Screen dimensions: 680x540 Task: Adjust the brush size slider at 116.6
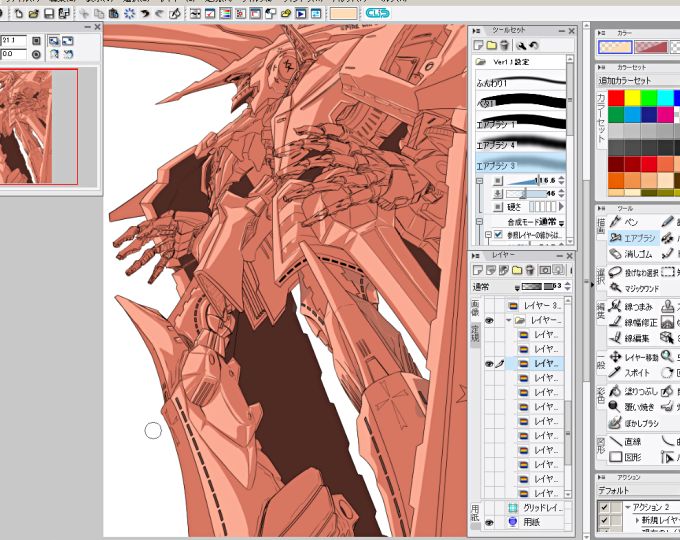tap(531, 180)
